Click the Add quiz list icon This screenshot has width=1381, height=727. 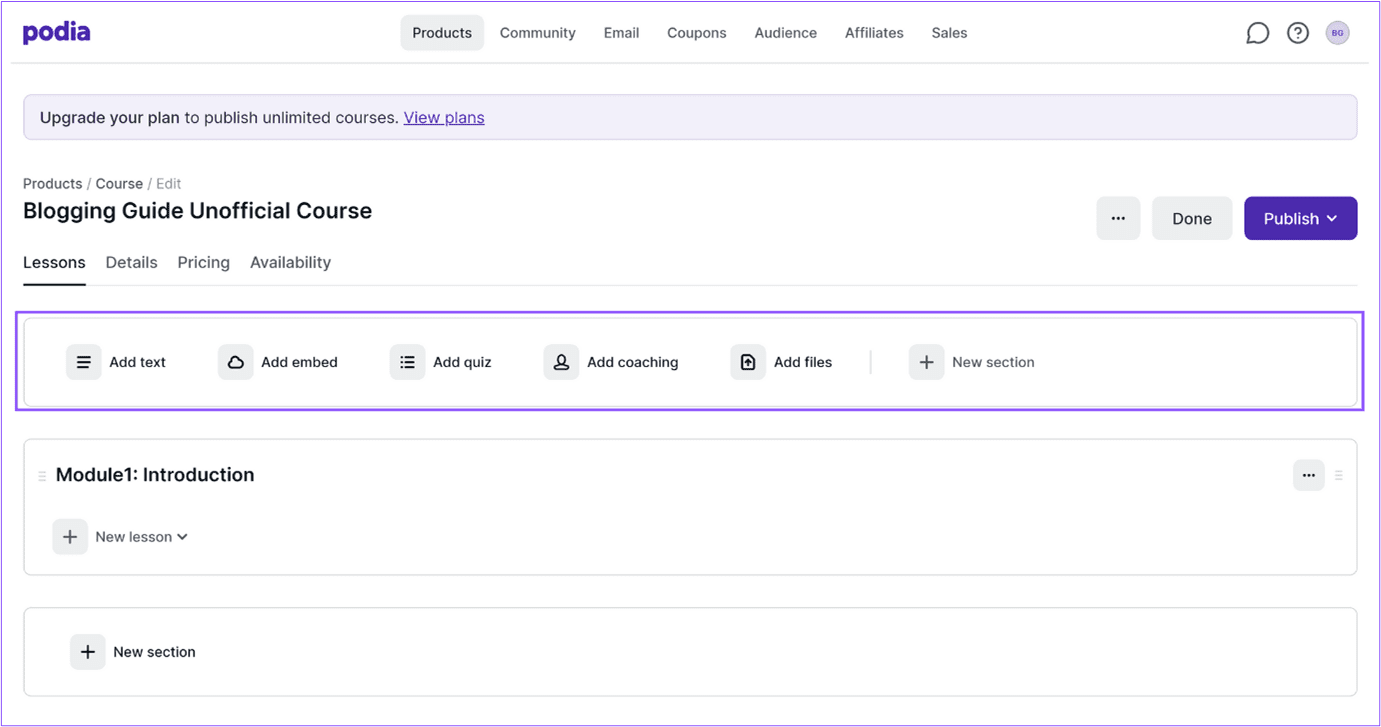click(407, 362)
